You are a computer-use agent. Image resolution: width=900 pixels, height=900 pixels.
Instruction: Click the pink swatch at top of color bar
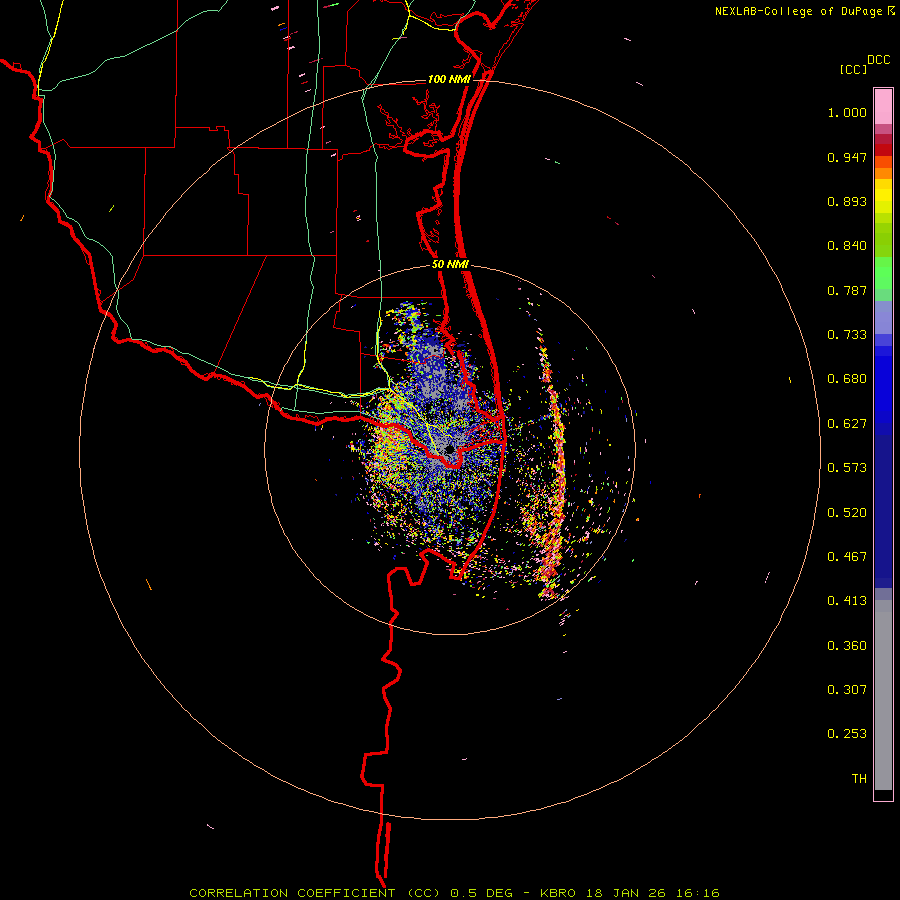coord(883,107)
